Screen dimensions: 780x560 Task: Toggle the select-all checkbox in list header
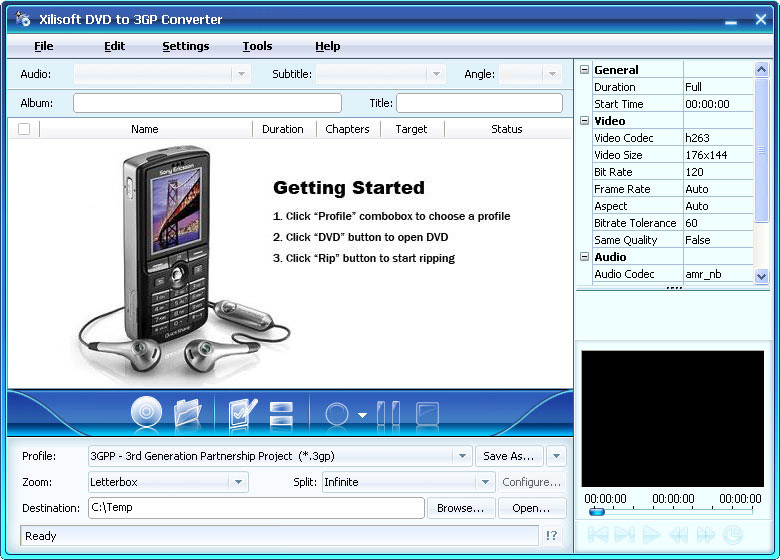coord(24,129)
